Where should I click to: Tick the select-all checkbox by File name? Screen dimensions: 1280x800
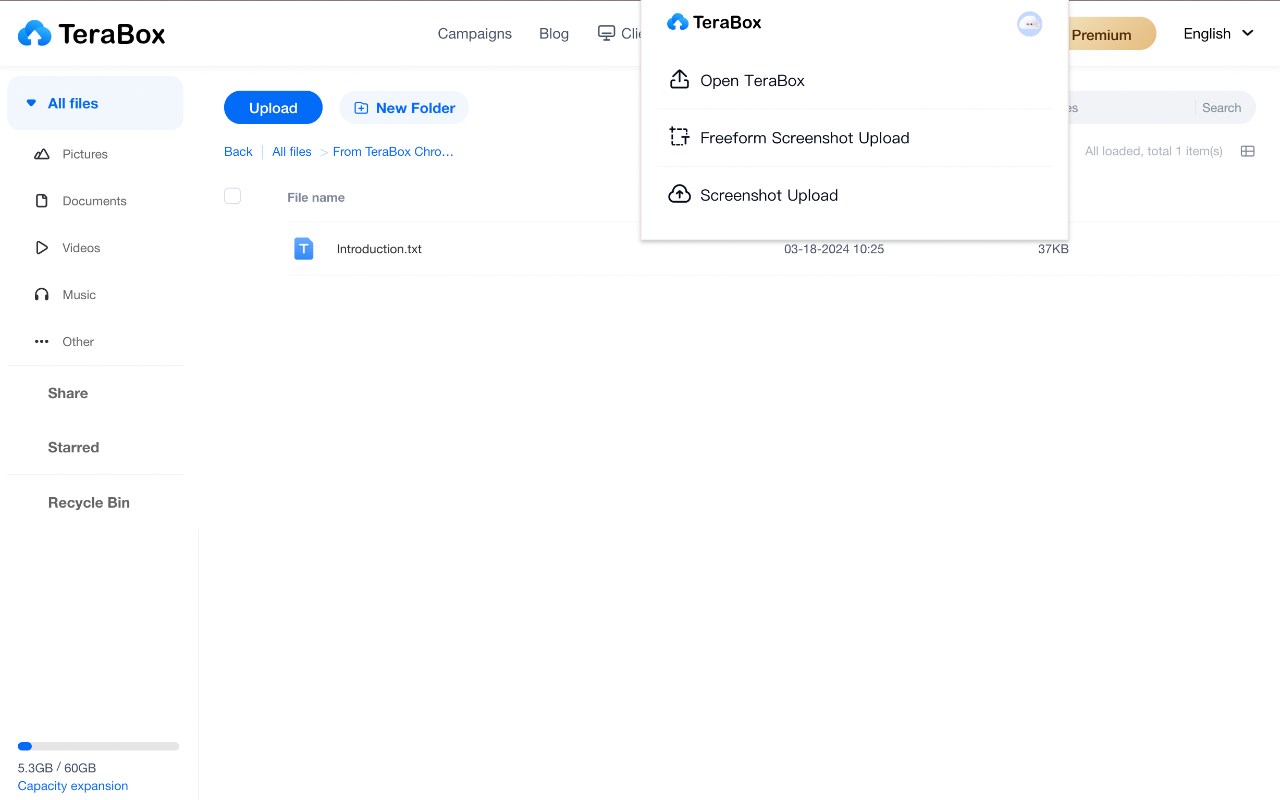[x=233, y=196]
